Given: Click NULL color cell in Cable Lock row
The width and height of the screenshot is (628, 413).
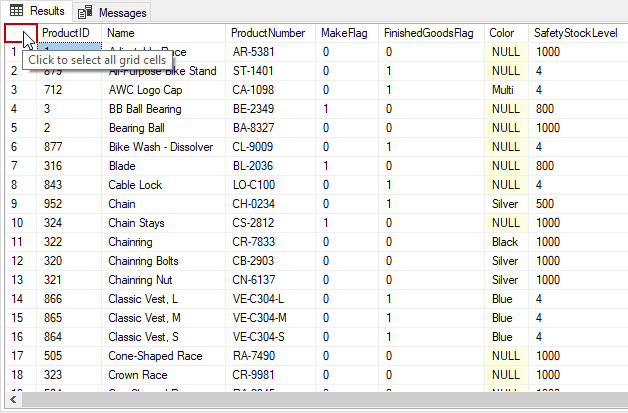Looking at the screenshot, I should [x=507, y=185].
